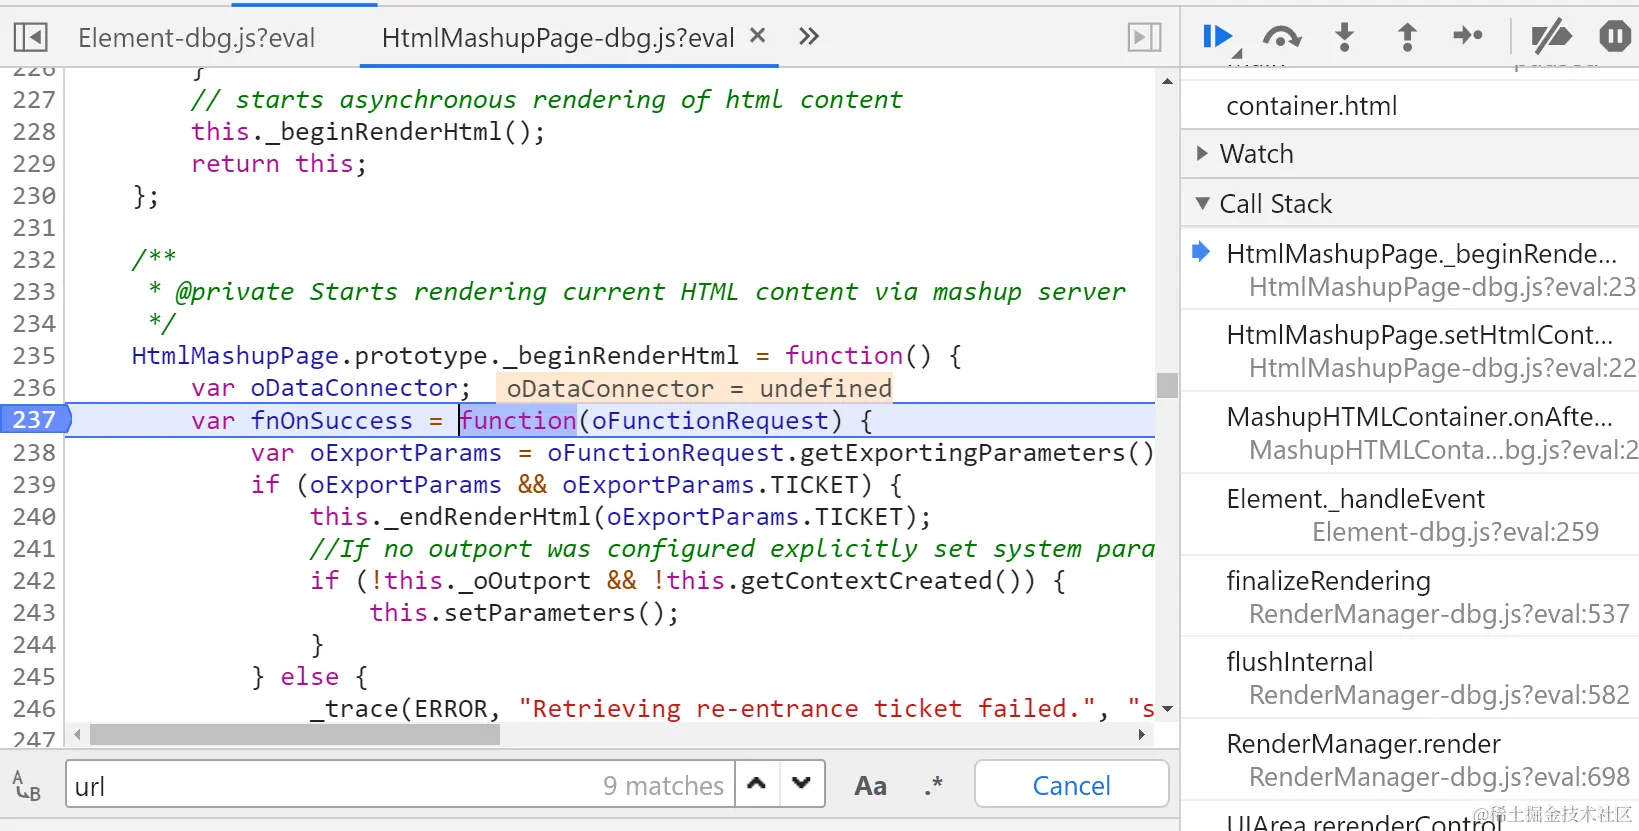
Task: Click the search field containing url
Action: click(x=400, y=785)
